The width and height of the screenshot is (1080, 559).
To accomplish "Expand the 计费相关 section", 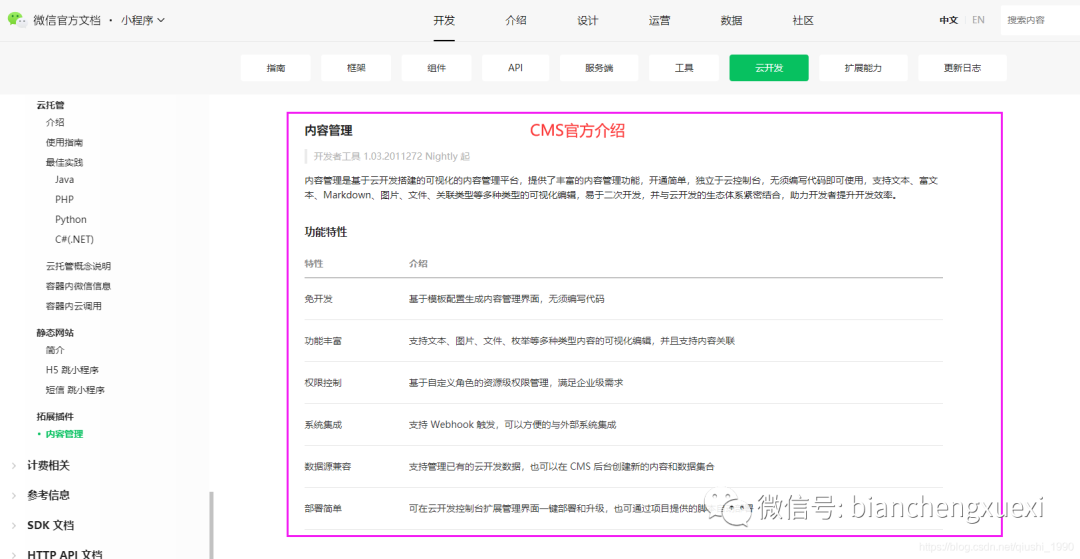I will pos(48,466).
